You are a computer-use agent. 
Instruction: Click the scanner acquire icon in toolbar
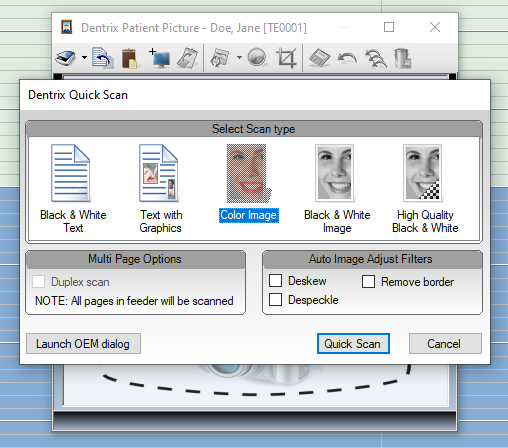(x=66, y=58)
